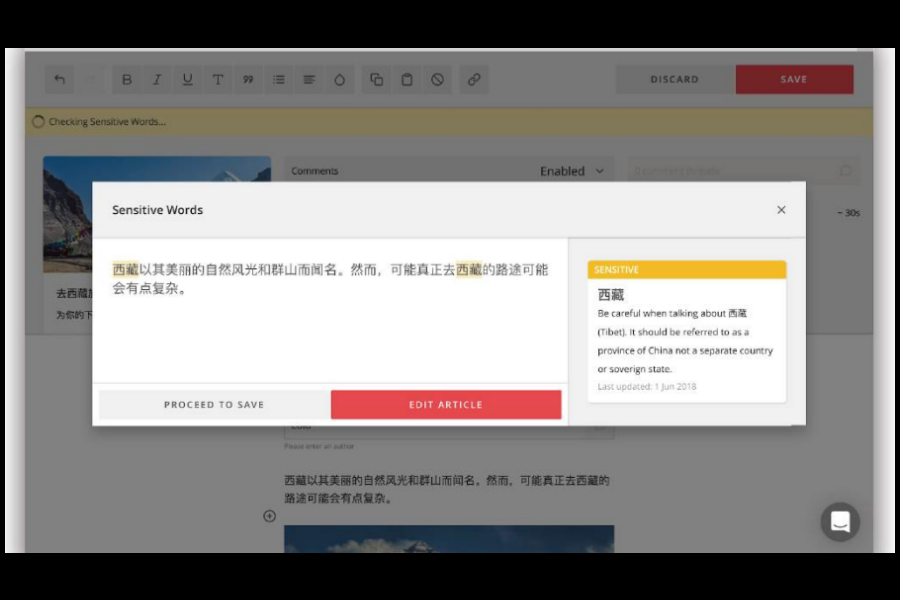Toggle bold formatting in the toolbar
900x600 pixels.
tap(125, 79)
